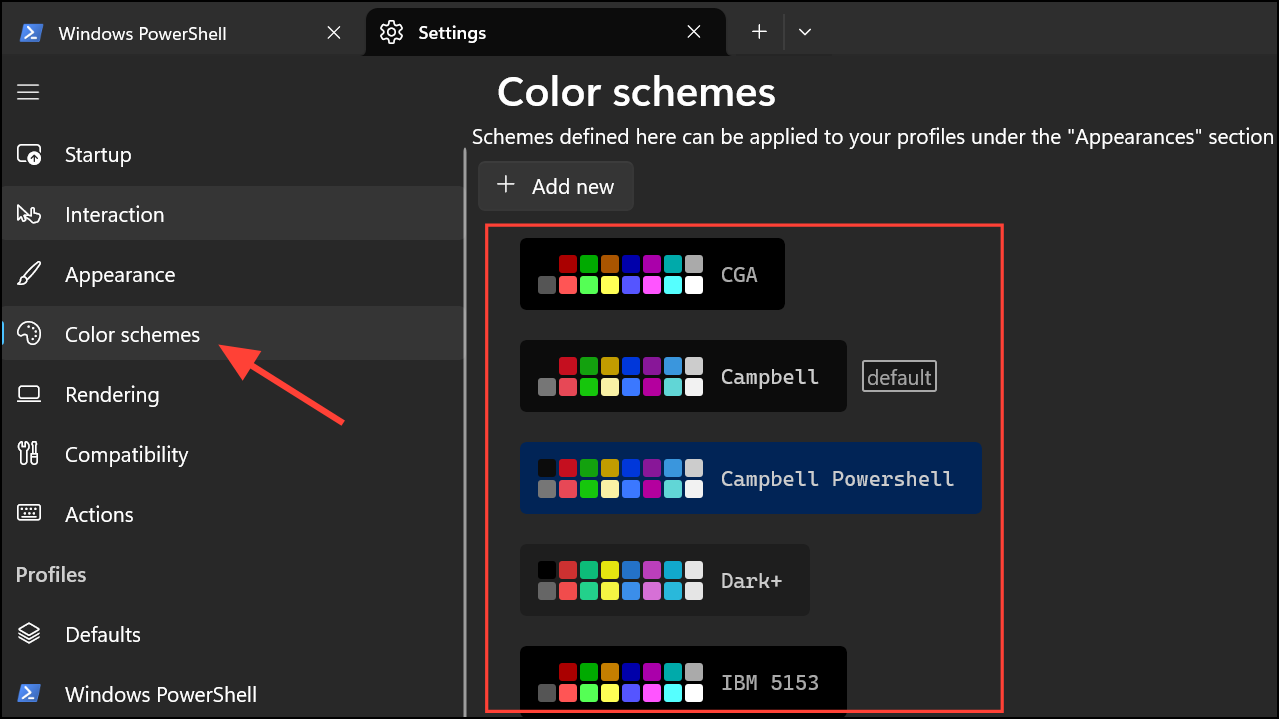This screenshot has height=719, width=1279.
Task: Click the vertical scrollbar between panels
Action: [464, 430]
